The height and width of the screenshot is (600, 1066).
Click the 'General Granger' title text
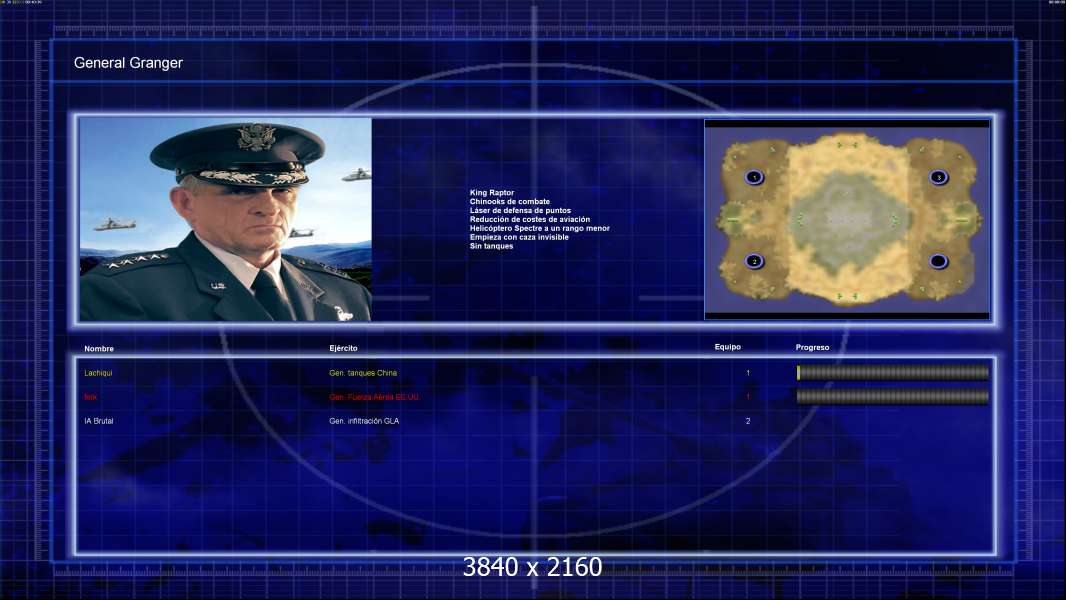click(128, 63)
